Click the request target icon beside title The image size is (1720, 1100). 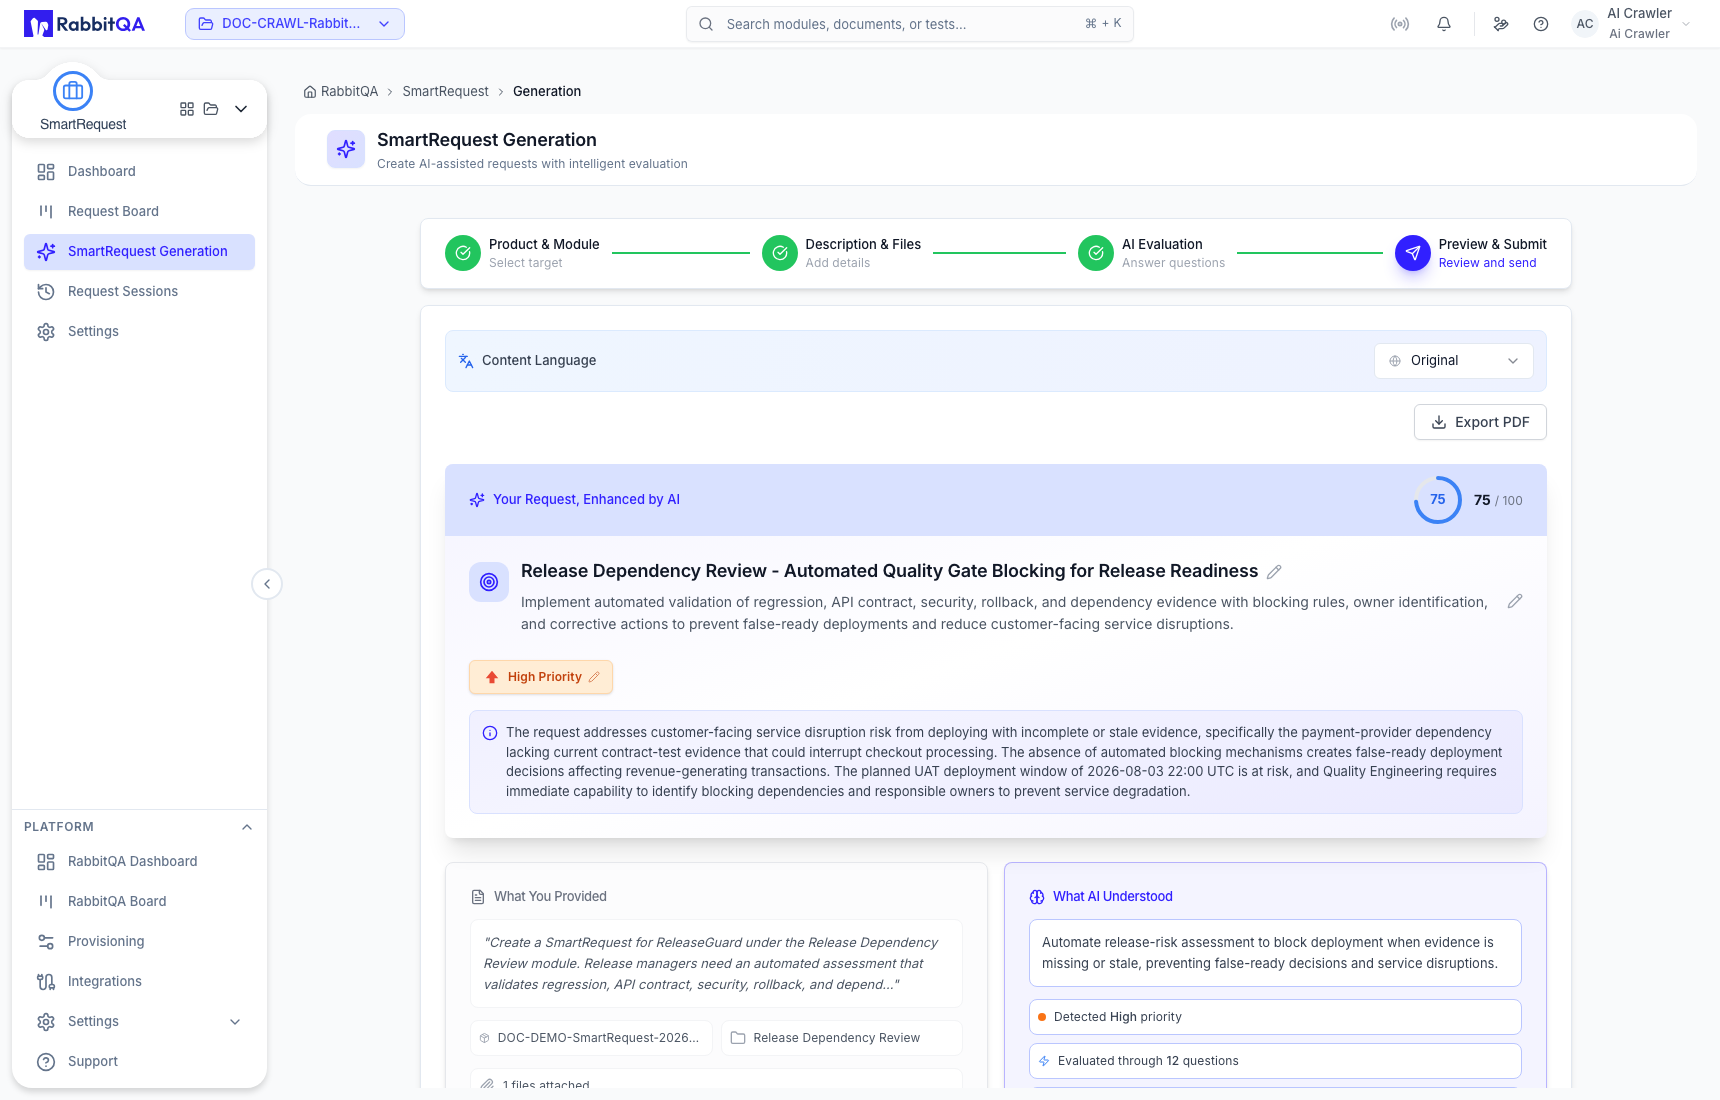click(x=489, y=582)
